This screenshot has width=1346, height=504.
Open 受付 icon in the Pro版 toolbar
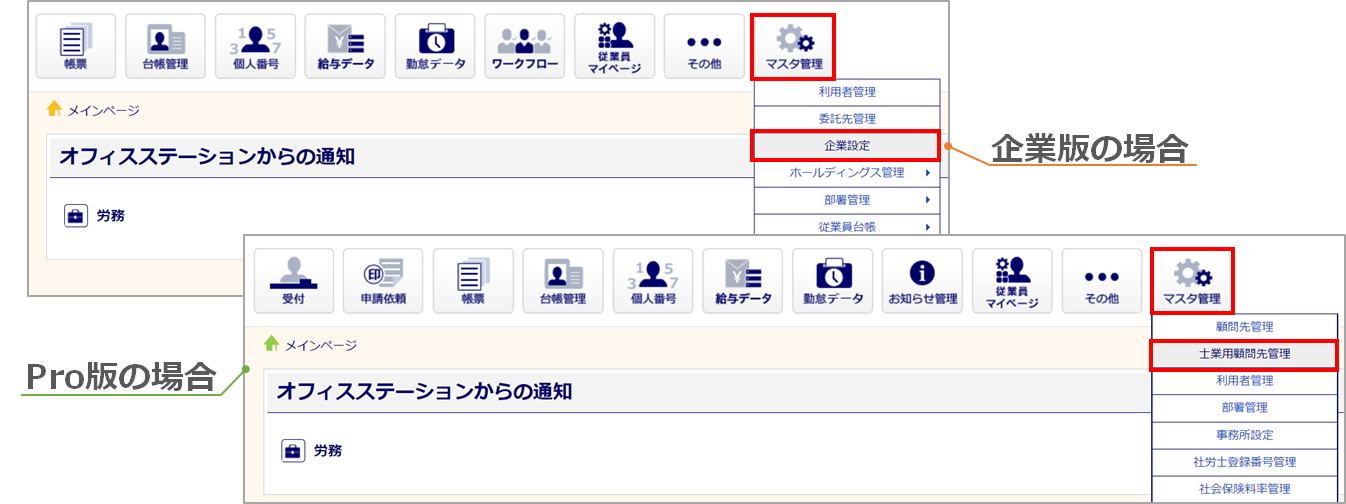pos(293,281)
